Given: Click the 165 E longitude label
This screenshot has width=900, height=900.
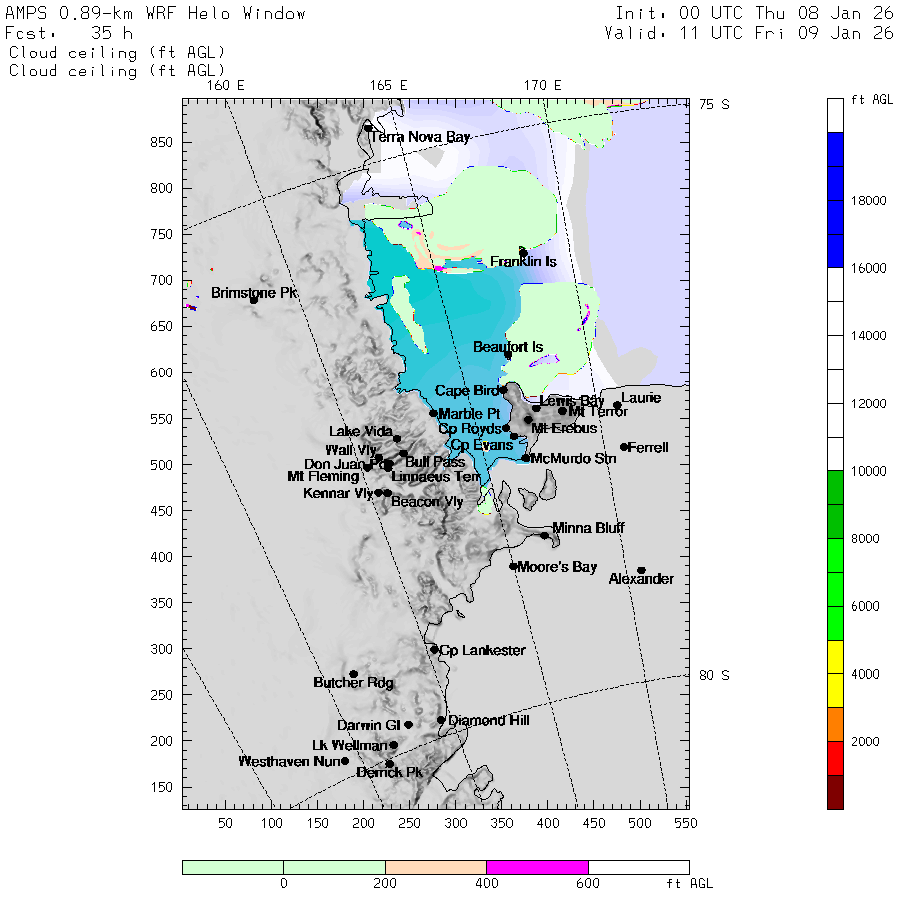Looking at the screenshot, I should pos(389,86).
